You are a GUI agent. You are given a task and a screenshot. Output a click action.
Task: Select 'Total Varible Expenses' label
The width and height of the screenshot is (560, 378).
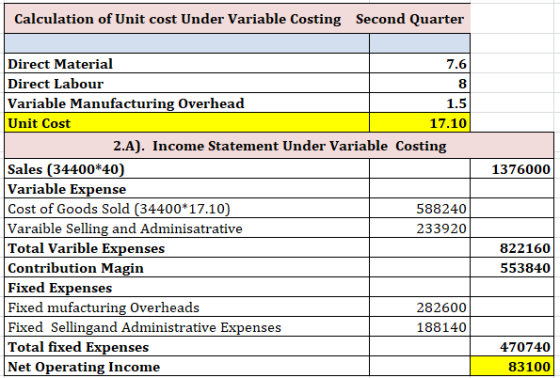pos(187,248)
